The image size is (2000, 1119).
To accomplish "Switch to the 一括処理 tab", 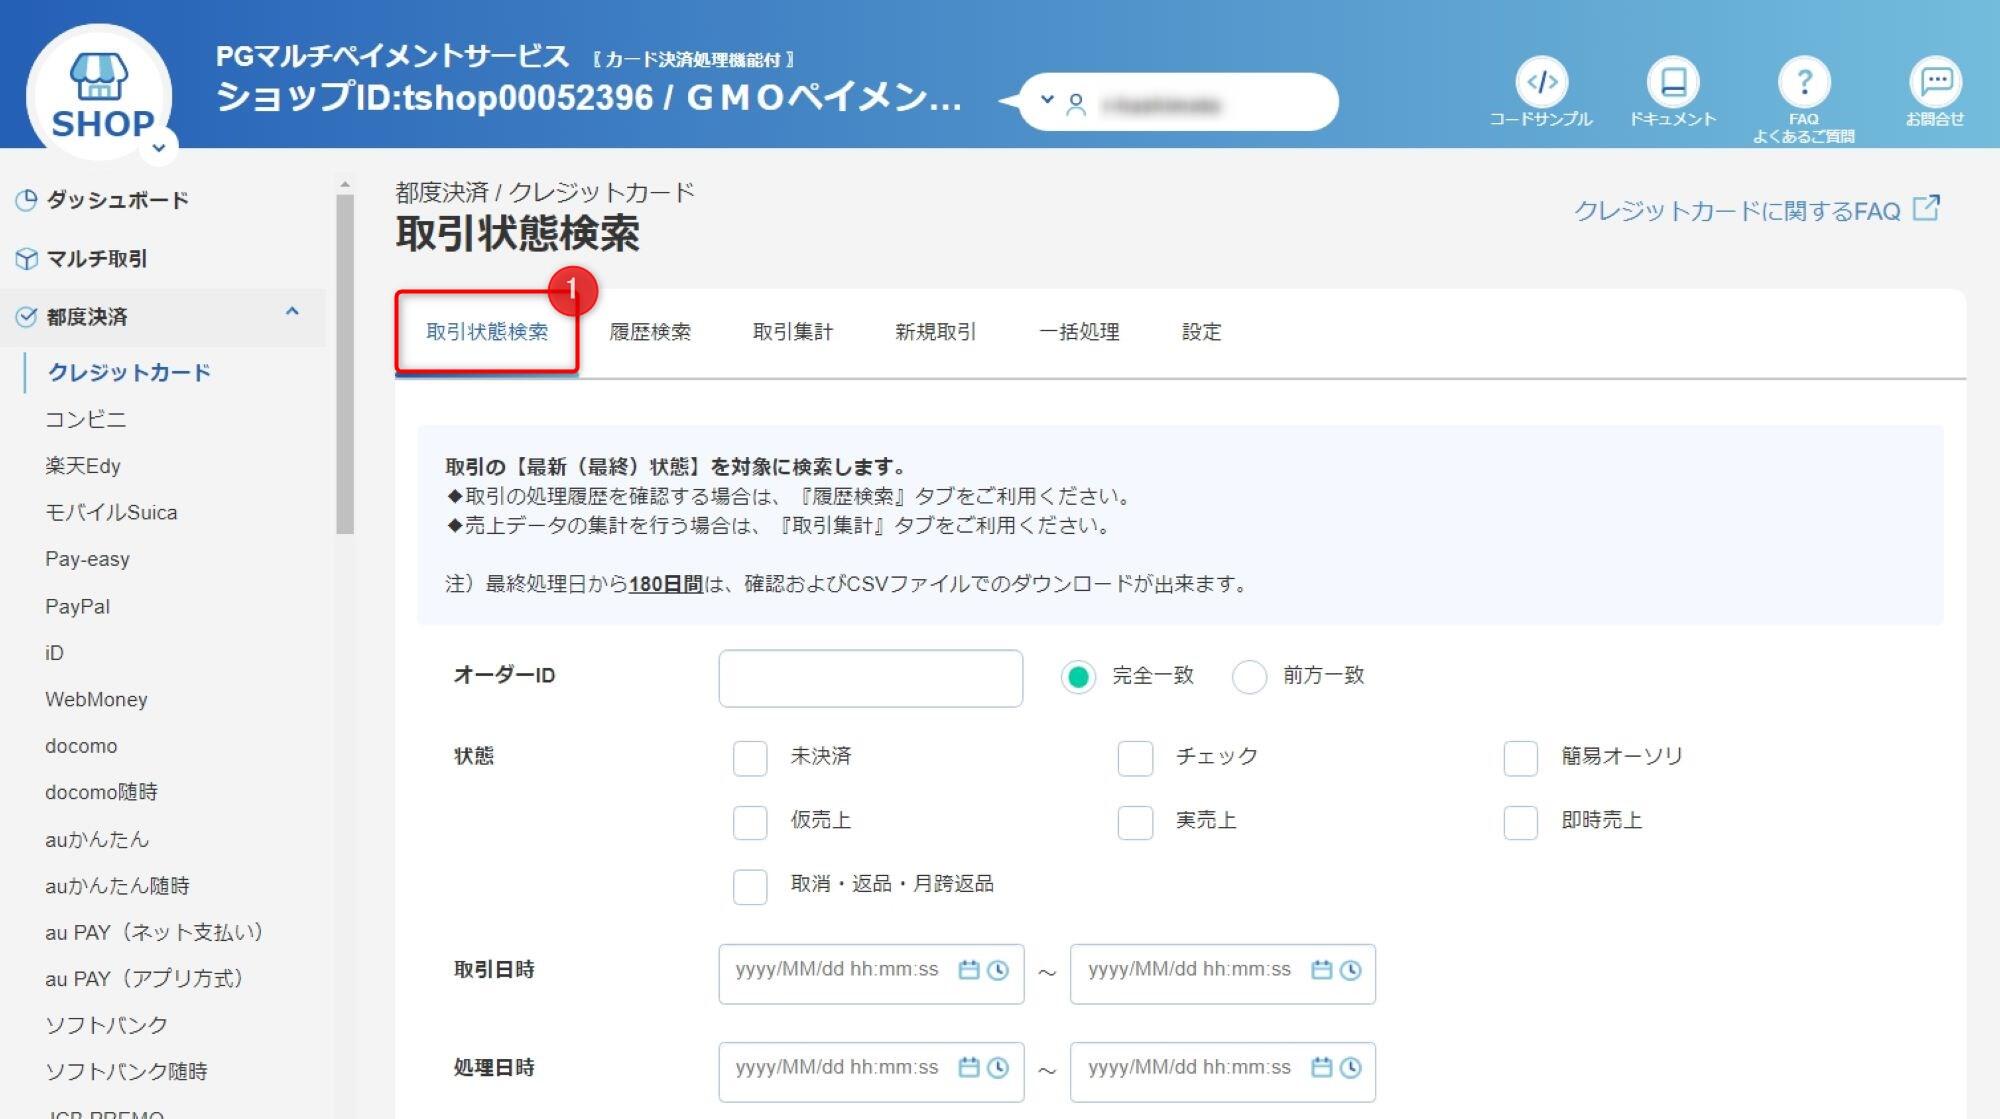I will point(1079,332).
